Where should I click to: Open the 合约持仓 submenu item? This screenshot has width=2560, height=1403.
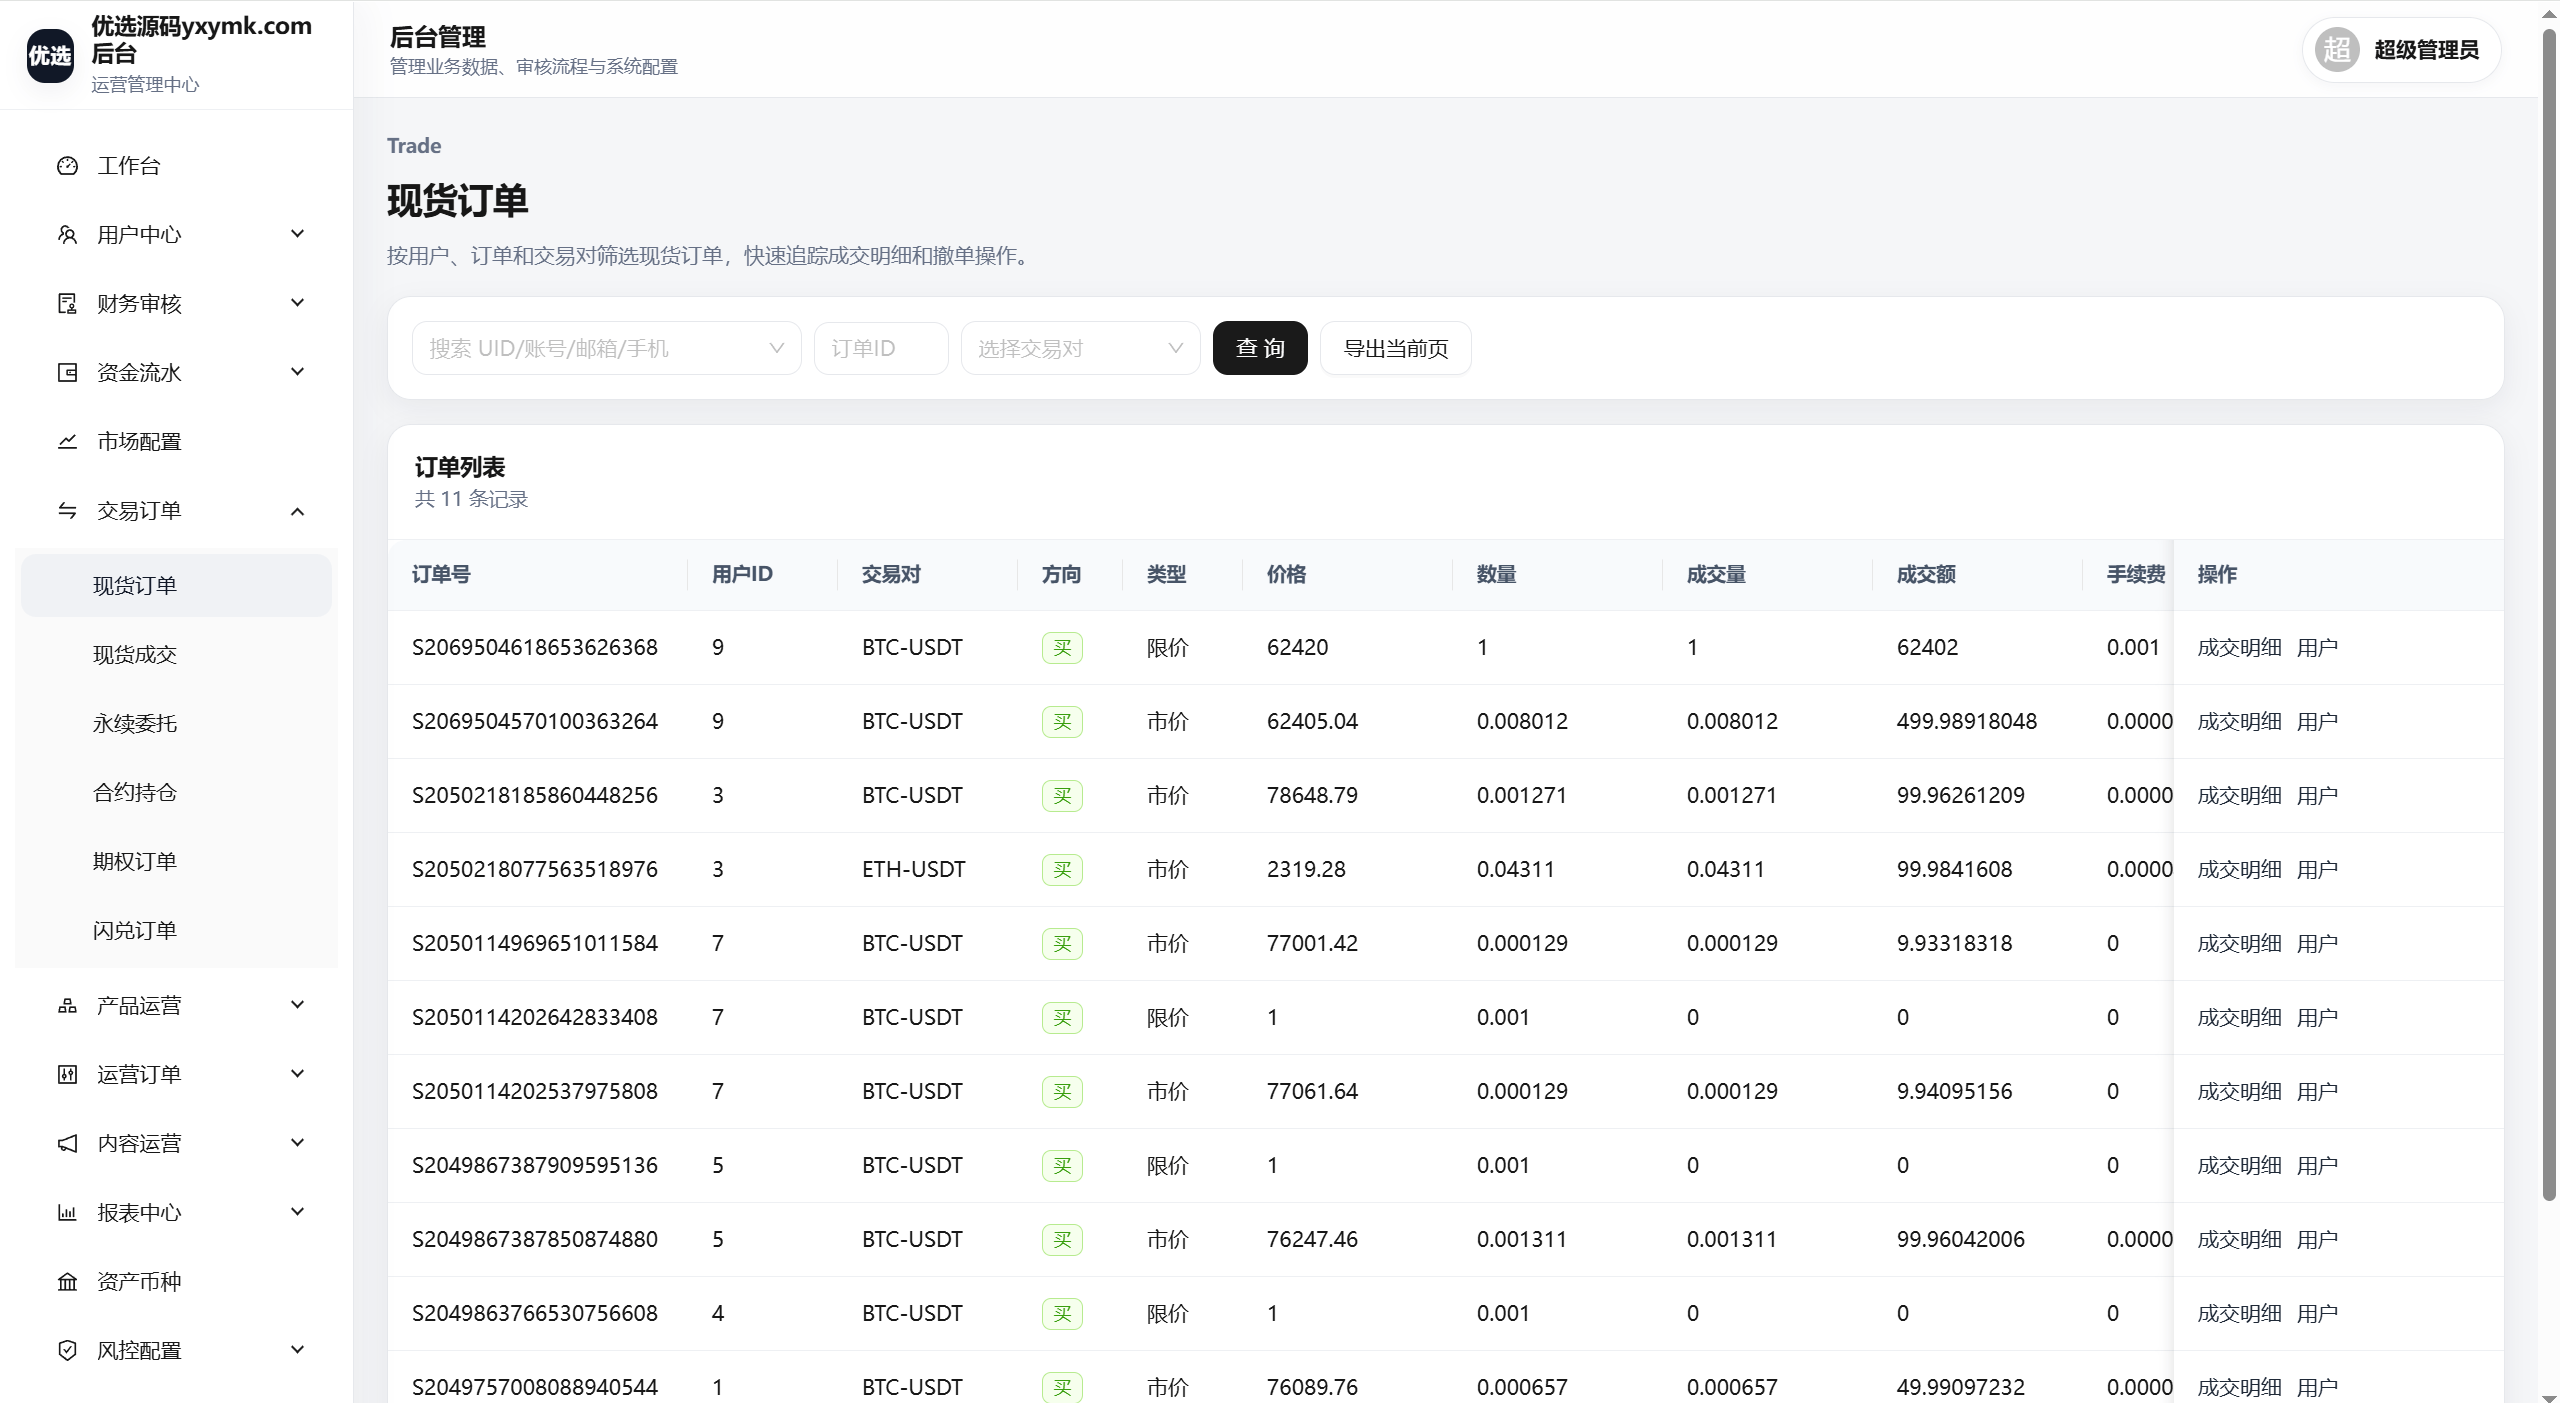point(176,793)
